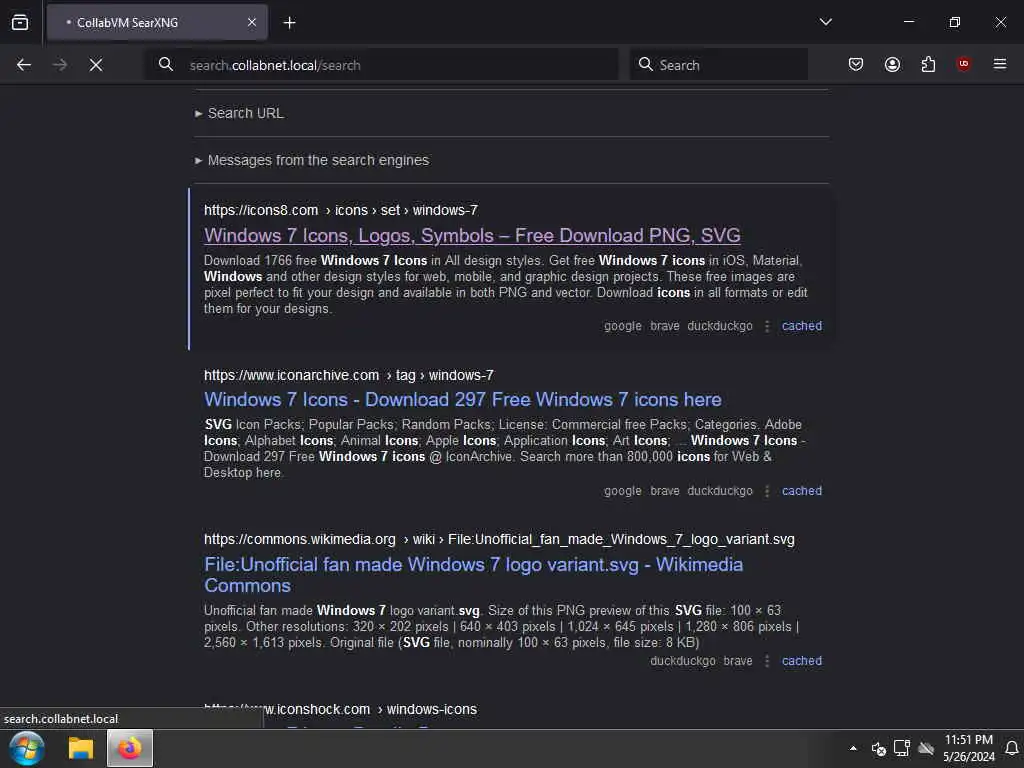This screenshot has width=1024, height=768.
Task: Open Firefox View tab list icon
Action: (20, 22)
